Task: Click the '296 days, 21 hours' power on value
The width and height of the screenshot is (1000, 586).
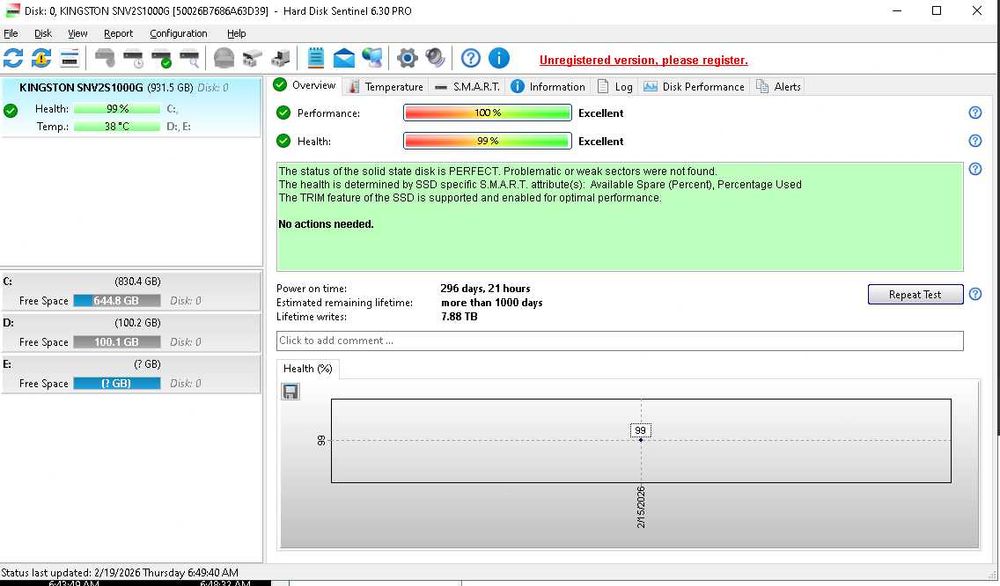Action: [x=485, y=288]
